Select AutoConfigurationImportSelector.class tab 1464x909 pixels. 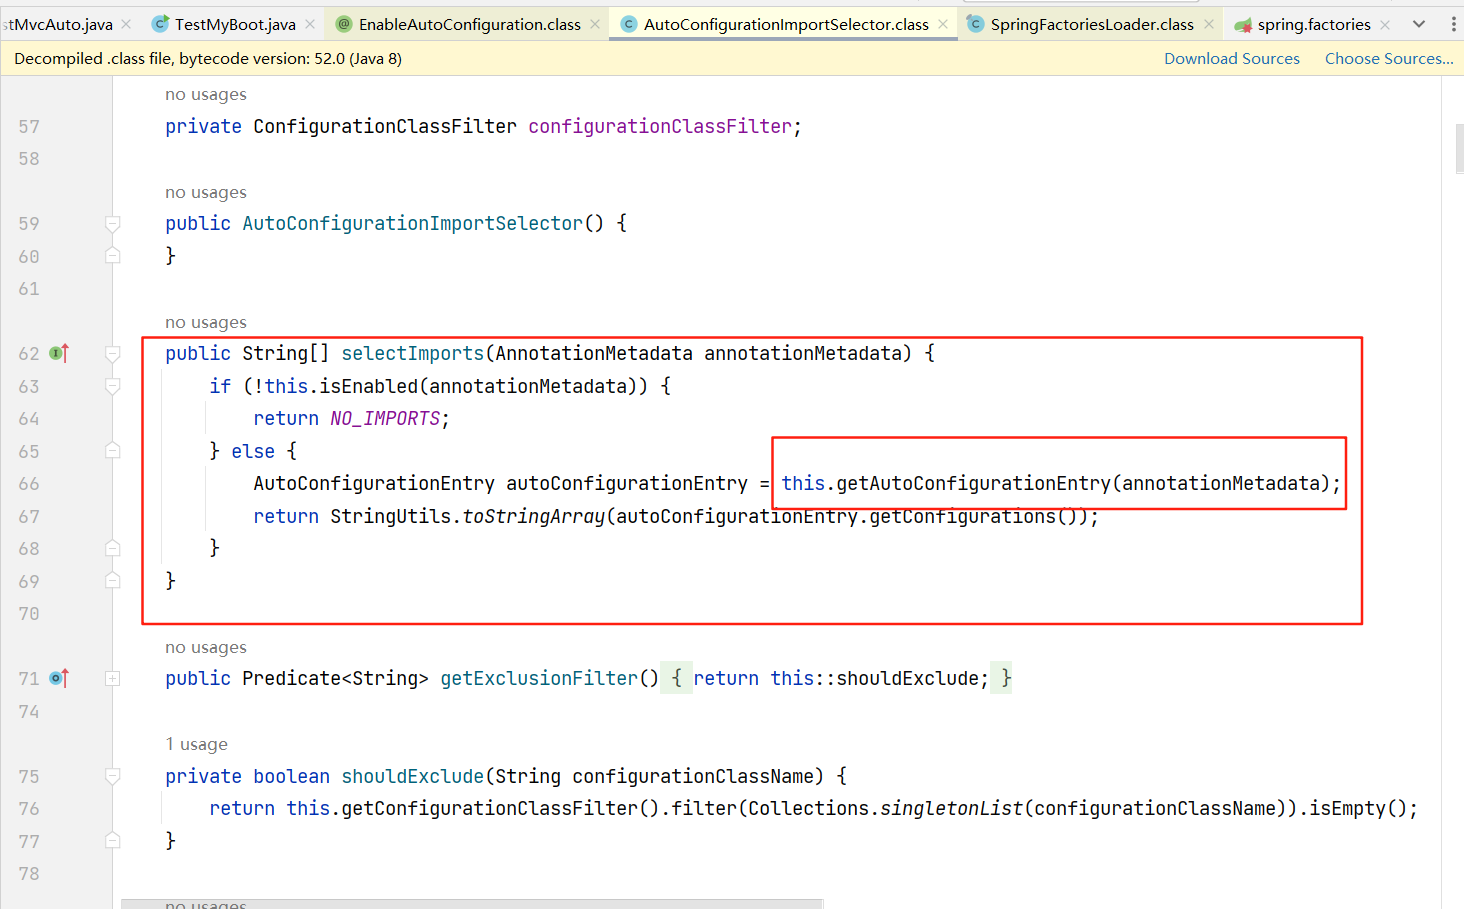click(786, 24)
